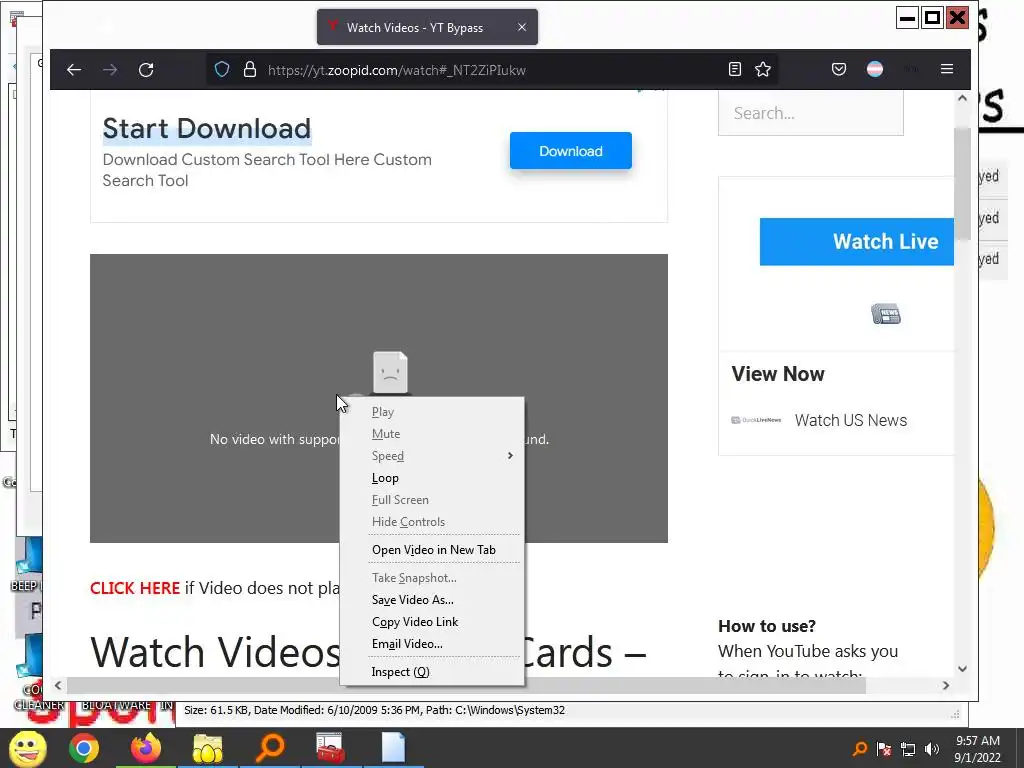Click the orange magnifier tray icon
This screenshot has height=768, width=1024.
(860, 748)
